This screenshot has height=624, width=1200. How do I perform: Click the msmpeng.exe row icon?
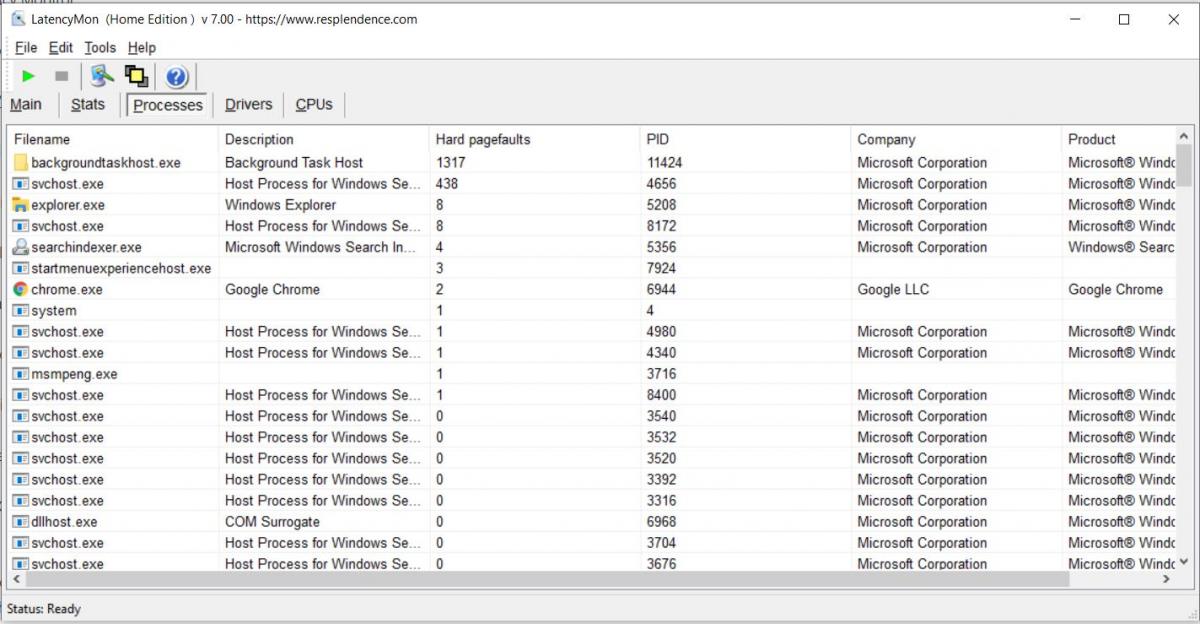[21, 374]
